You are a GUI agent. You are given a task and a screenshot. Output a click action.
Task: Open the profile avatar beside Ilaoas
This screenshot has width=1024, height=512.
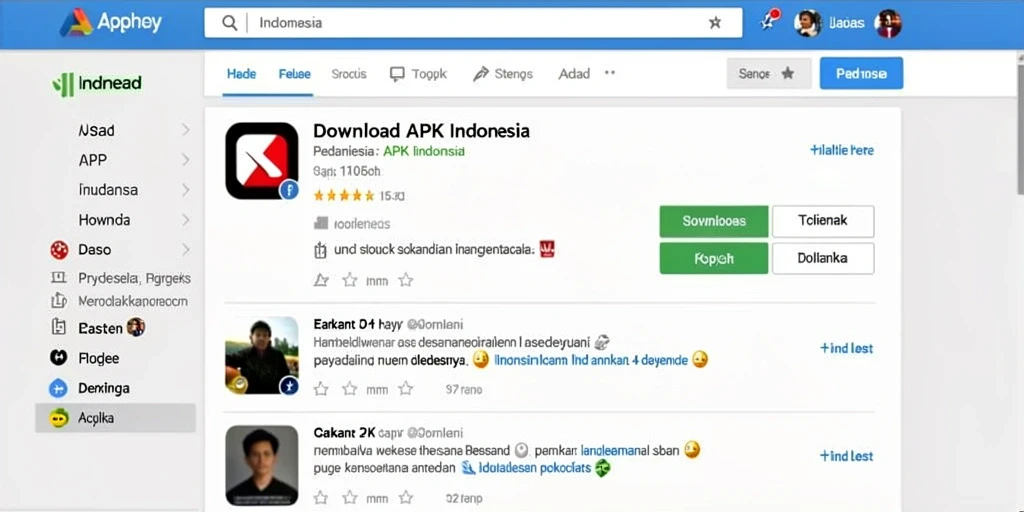tap(807, 24)
